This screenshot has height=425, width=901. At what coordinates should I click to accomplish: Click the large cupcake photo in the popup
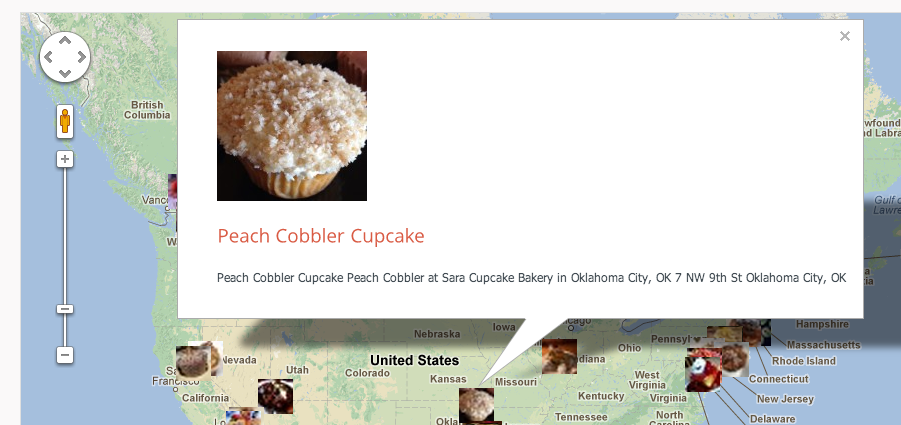[292, 126]
